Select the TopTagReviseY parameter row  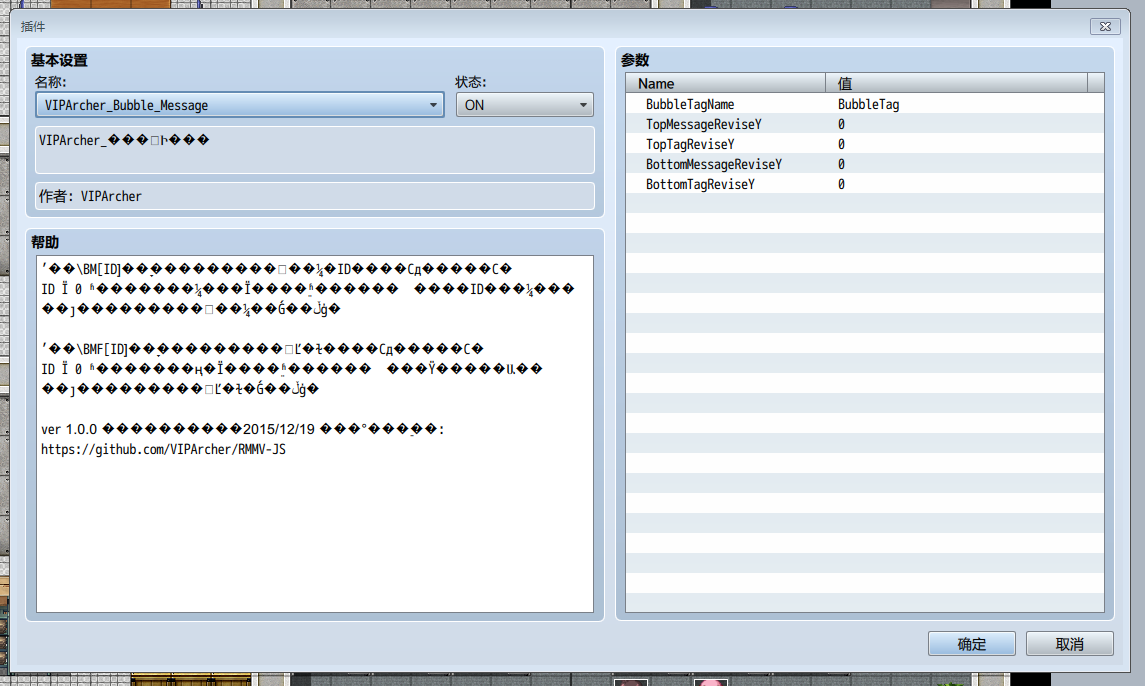(x=865, y=144)
